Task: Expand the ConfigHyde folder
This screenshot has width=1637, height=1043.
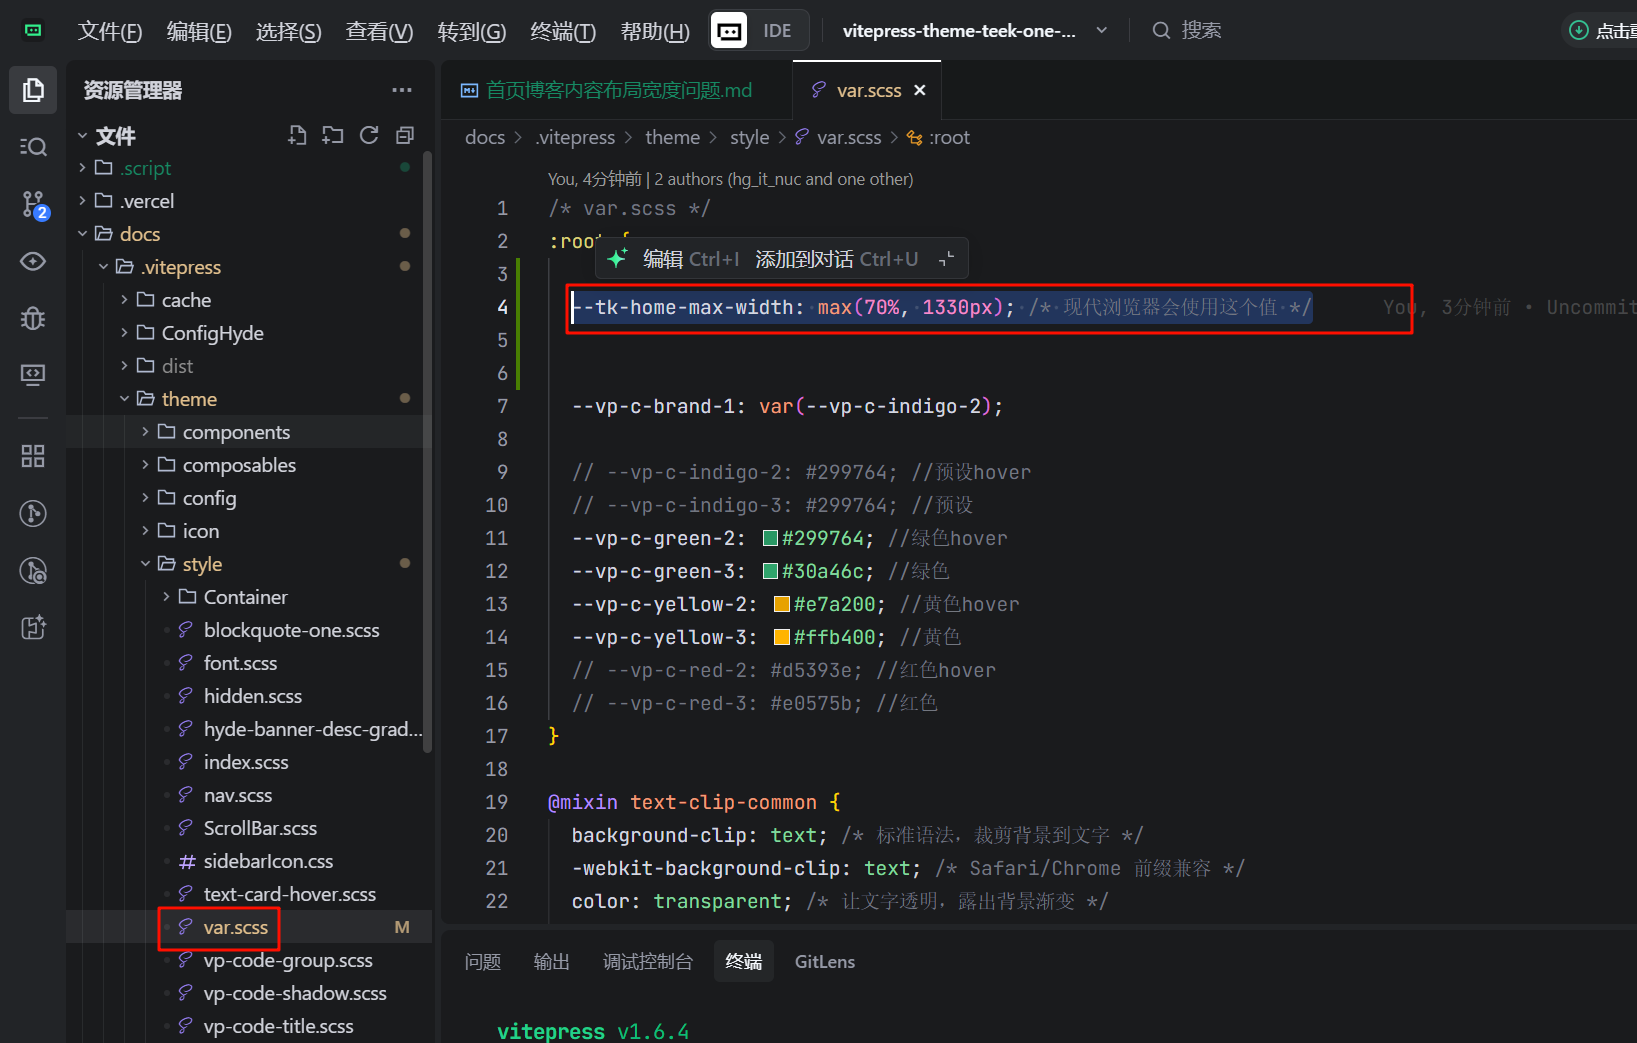Action: pos(124,333)
